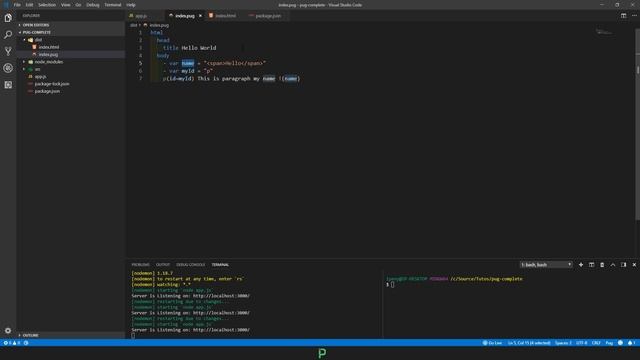
Task: Open package-lock.json in the explorer
Action: coord(52,84)
